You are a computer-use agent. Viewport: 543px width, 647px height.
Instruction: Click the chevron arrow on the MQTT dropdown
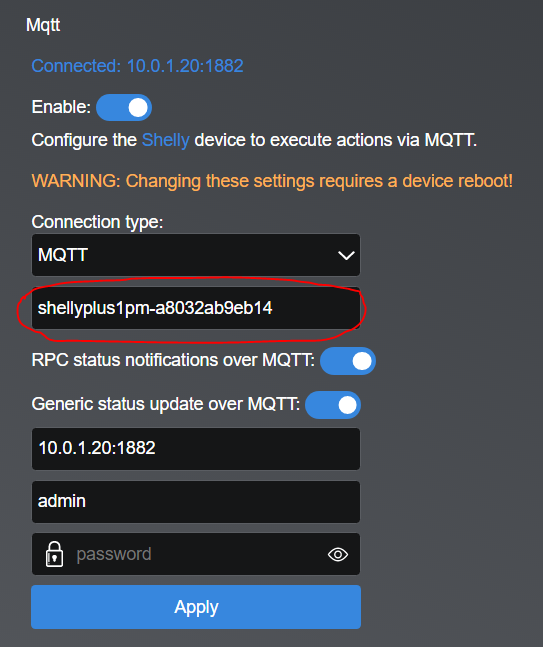[x=346, y=255]
